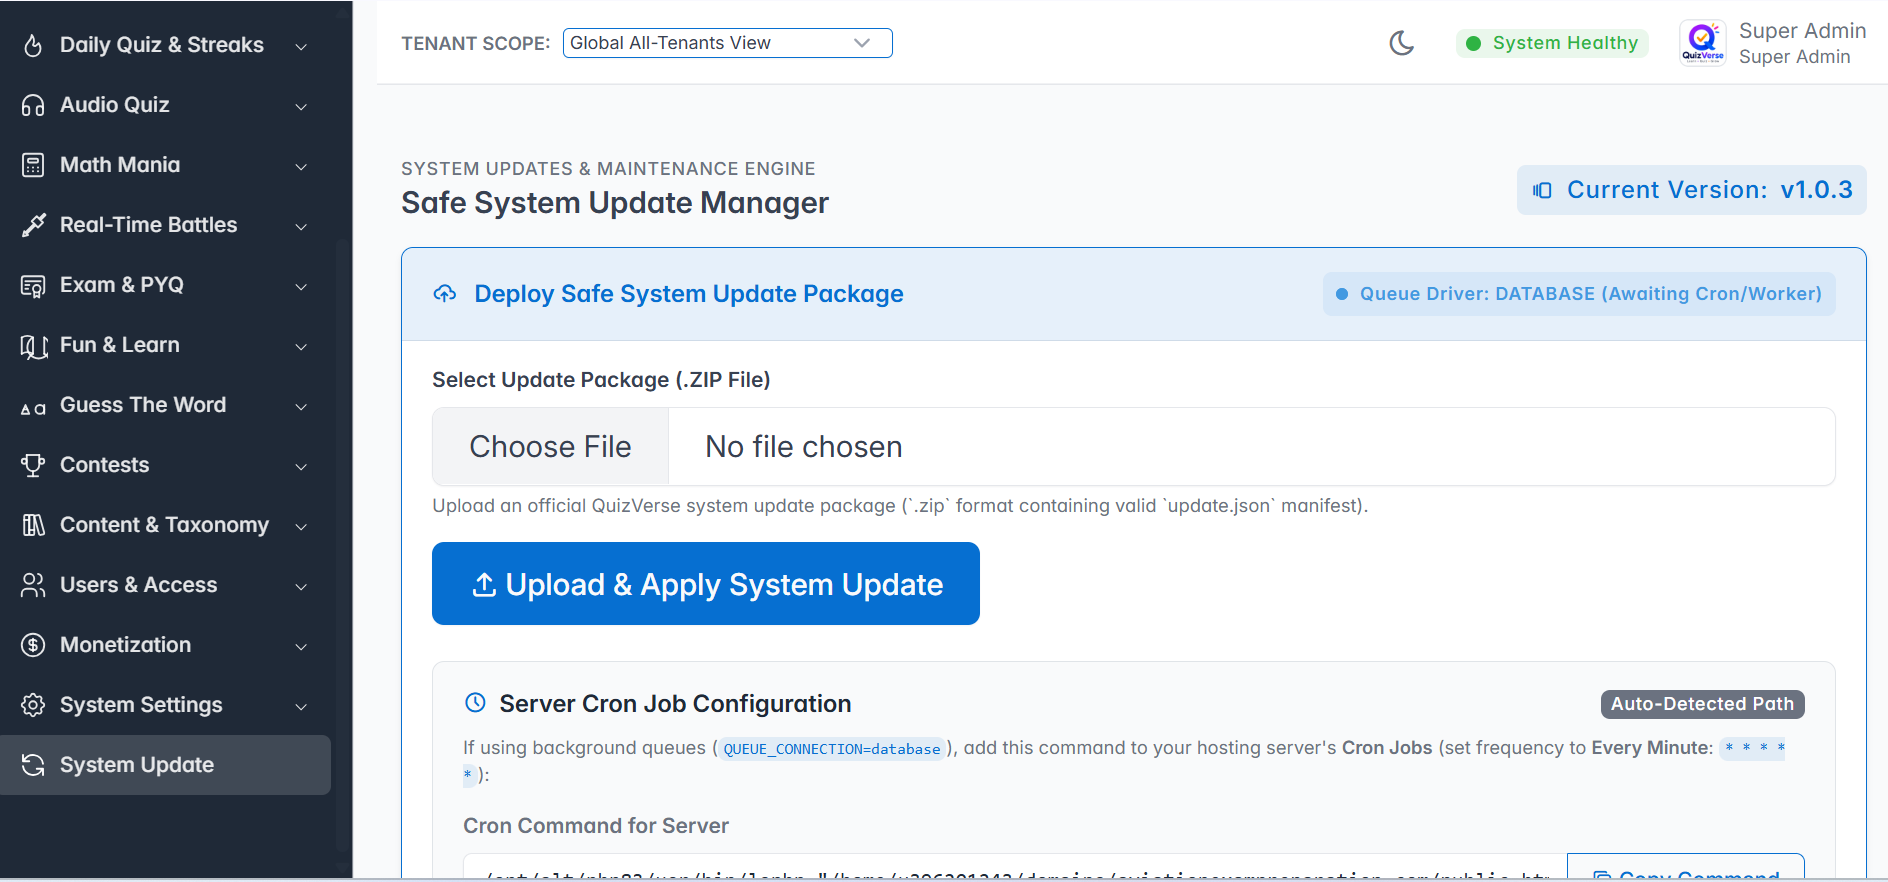
Task: Expand the Contests chevron
Action: coord(301,466)
